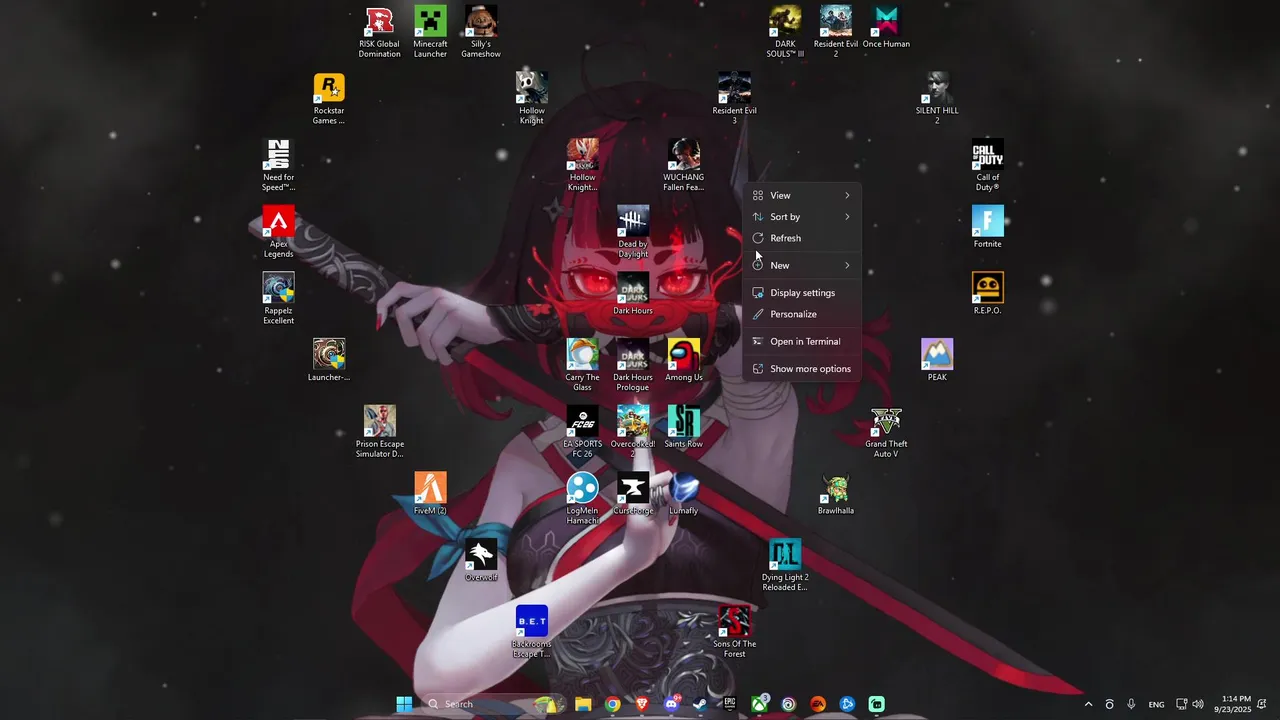Click the microphone icon in system tray
This screenshot has width=1280, height=720.
(x=1131, y=704)
